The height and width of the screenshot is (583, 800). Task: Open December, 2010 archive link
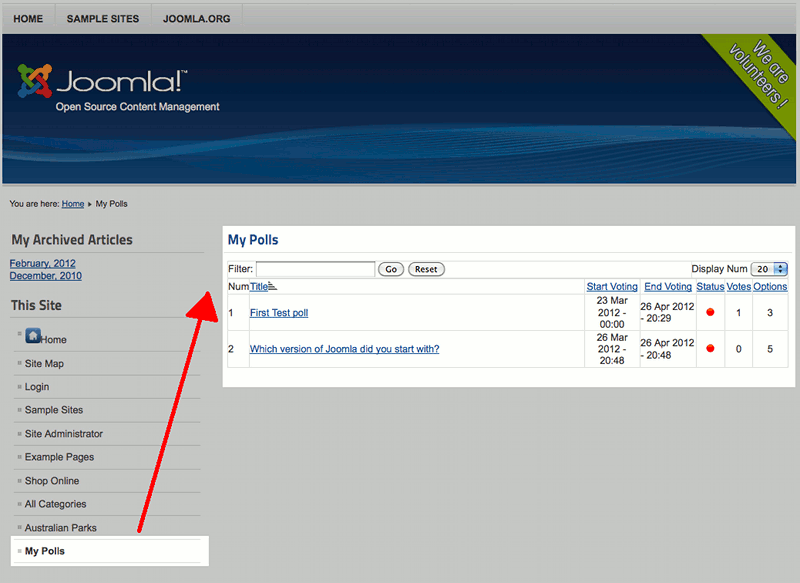pyautogui.click(x=46, y=276)
